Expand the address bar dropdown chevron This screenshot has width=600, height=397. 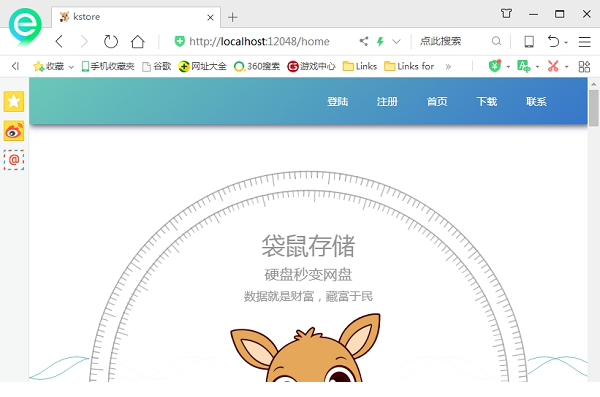pos(396,41)
